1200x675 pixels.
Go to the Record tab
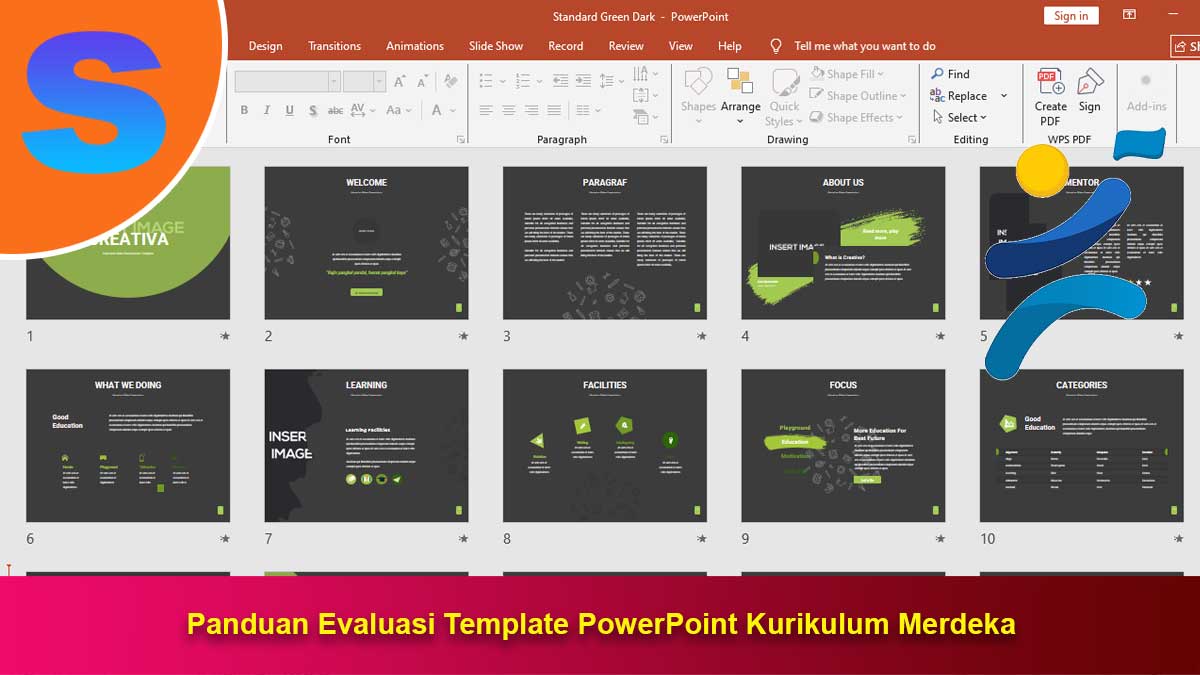566,46
